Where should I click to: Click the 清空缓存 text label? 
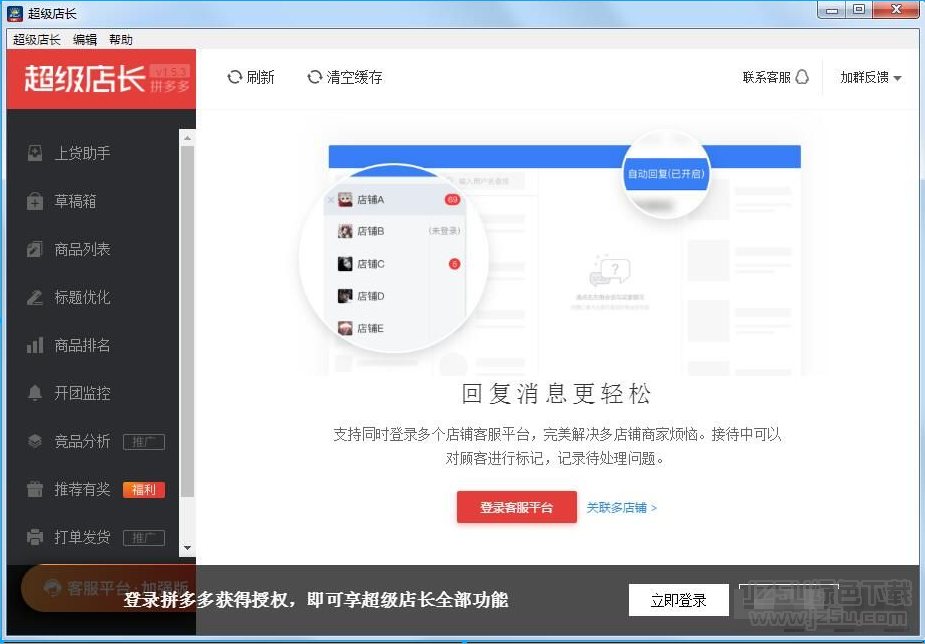click(355, 77)
